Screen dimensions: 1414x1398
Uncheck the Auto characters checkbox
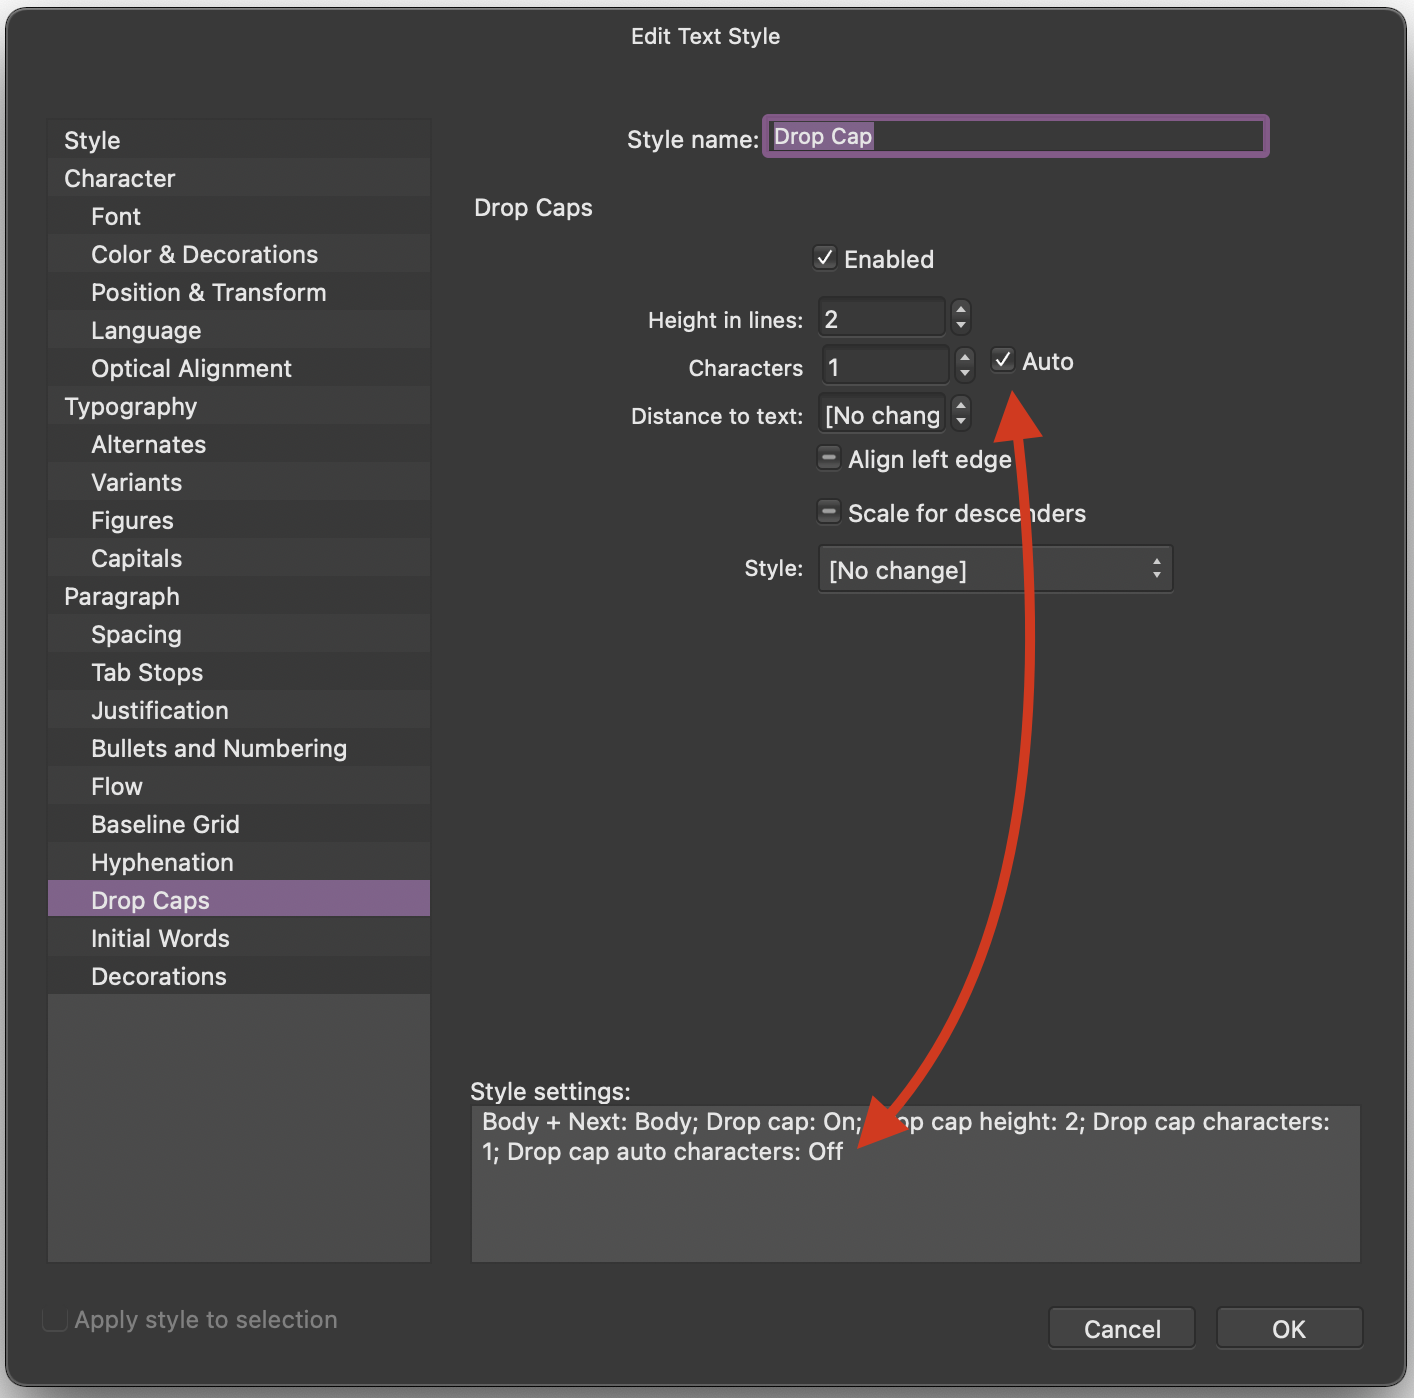[1003, 360]
